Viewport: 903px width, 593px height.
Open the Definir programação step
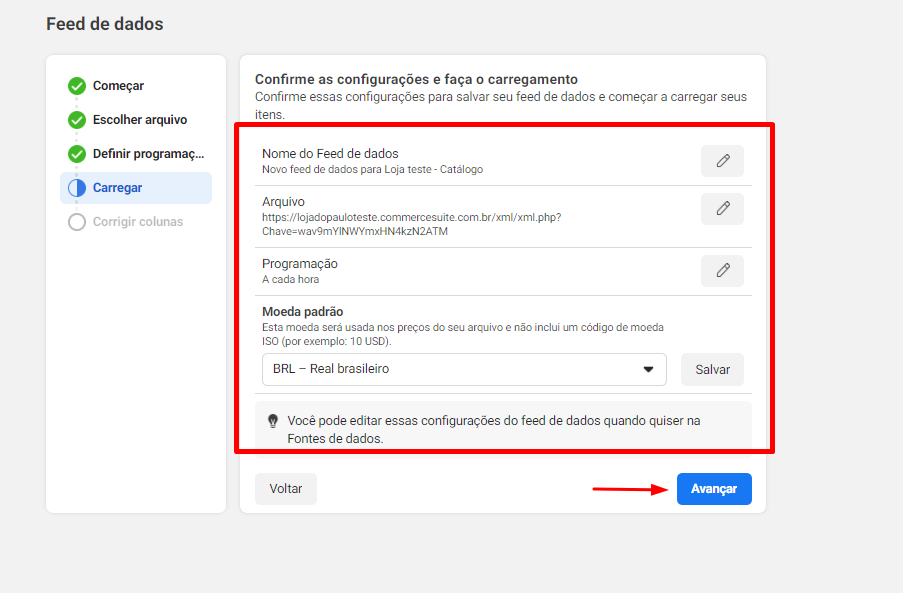[149, 154]
